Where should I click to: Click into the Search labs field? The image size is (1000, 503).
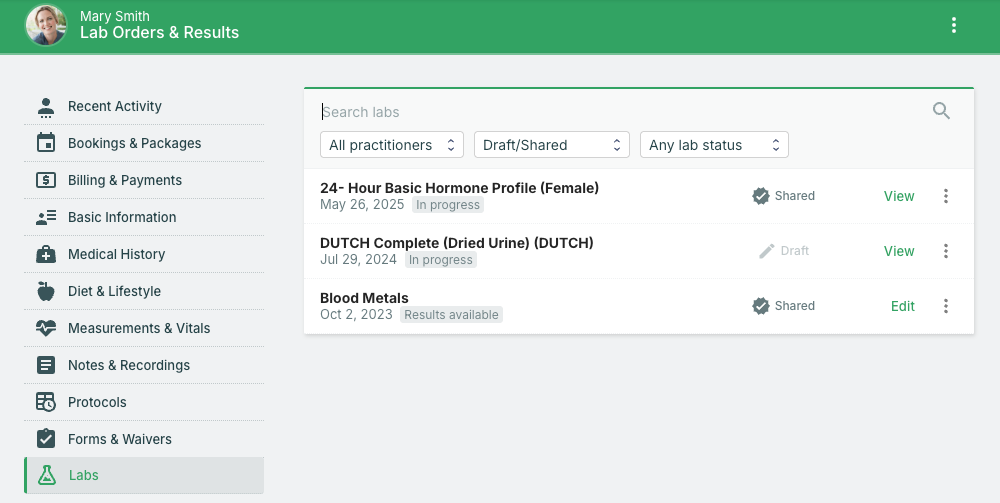pos(620,112)
